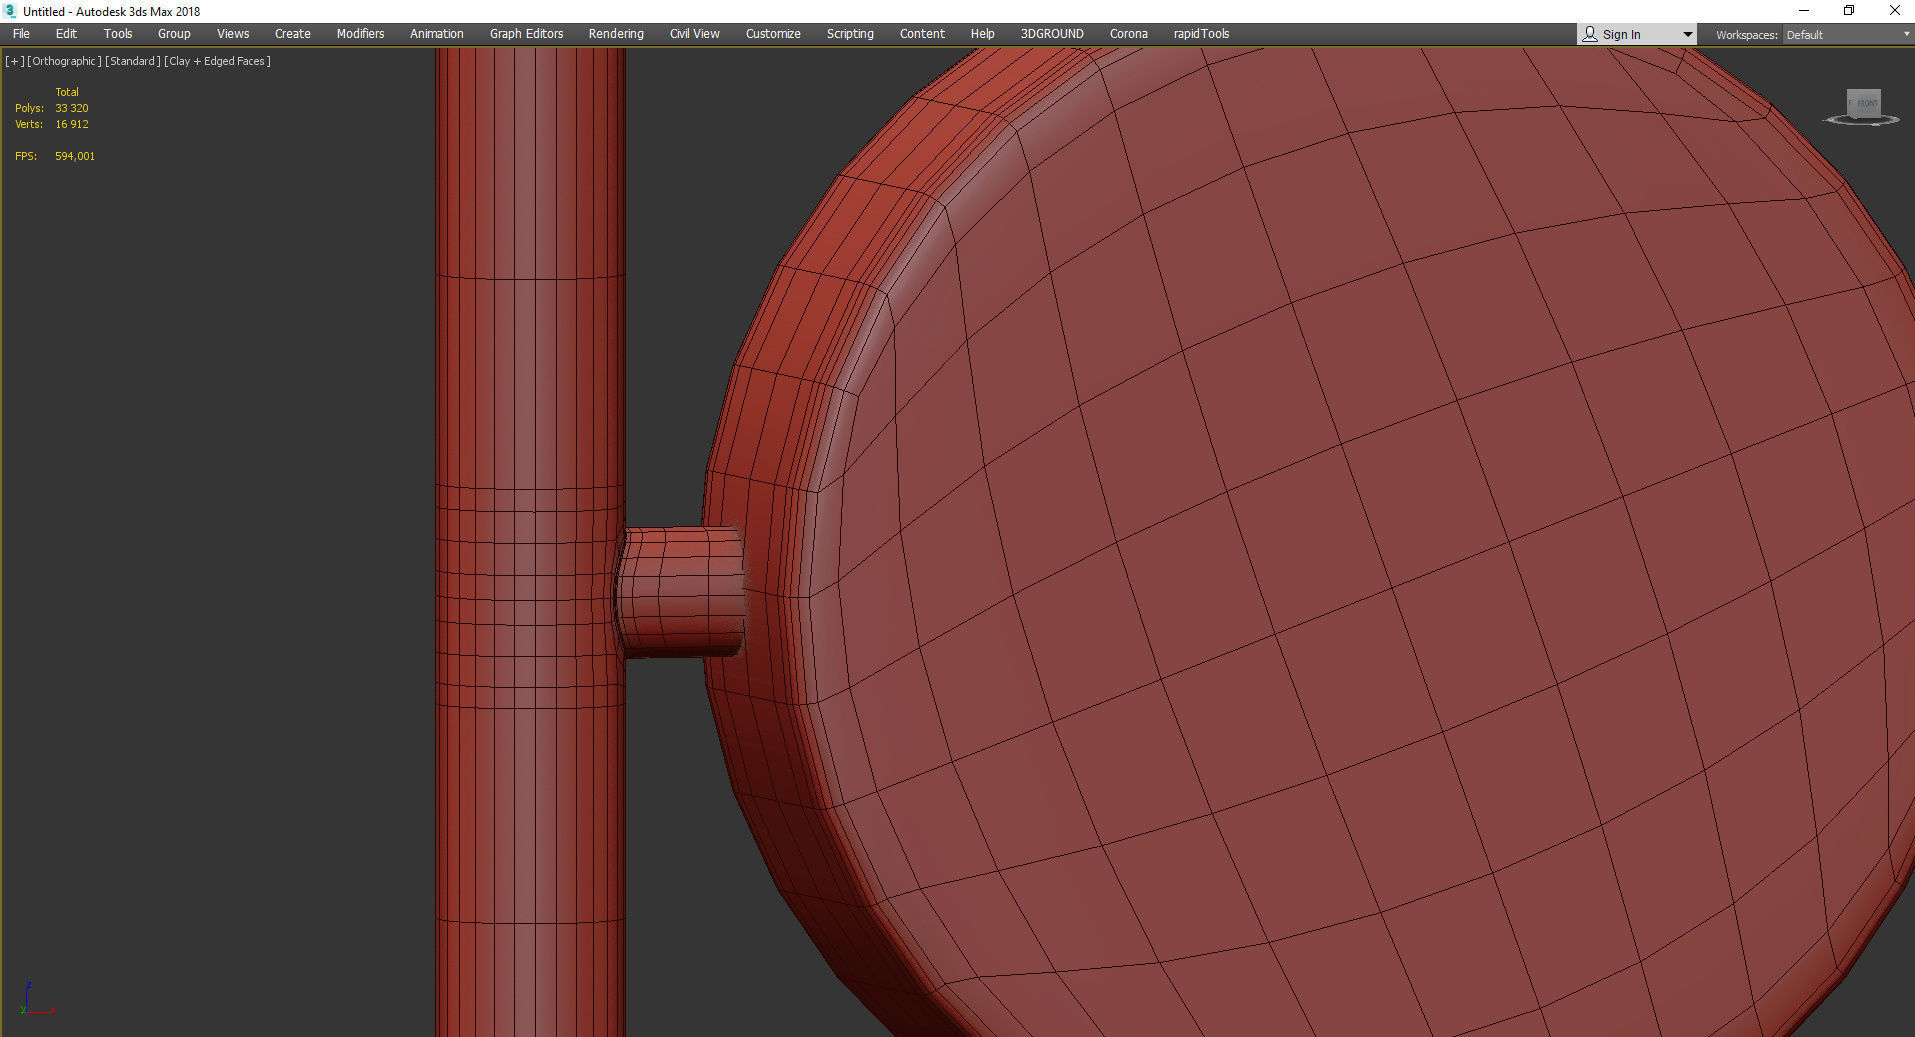
Task: Open the Help menu
Action: coord(982,34)
